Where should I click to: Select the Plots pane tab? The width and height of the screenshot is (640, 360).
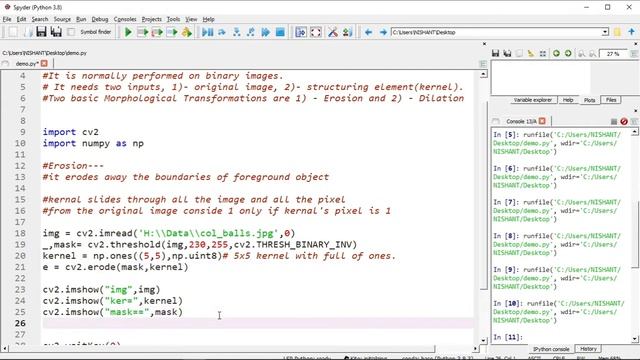point(589,100)
